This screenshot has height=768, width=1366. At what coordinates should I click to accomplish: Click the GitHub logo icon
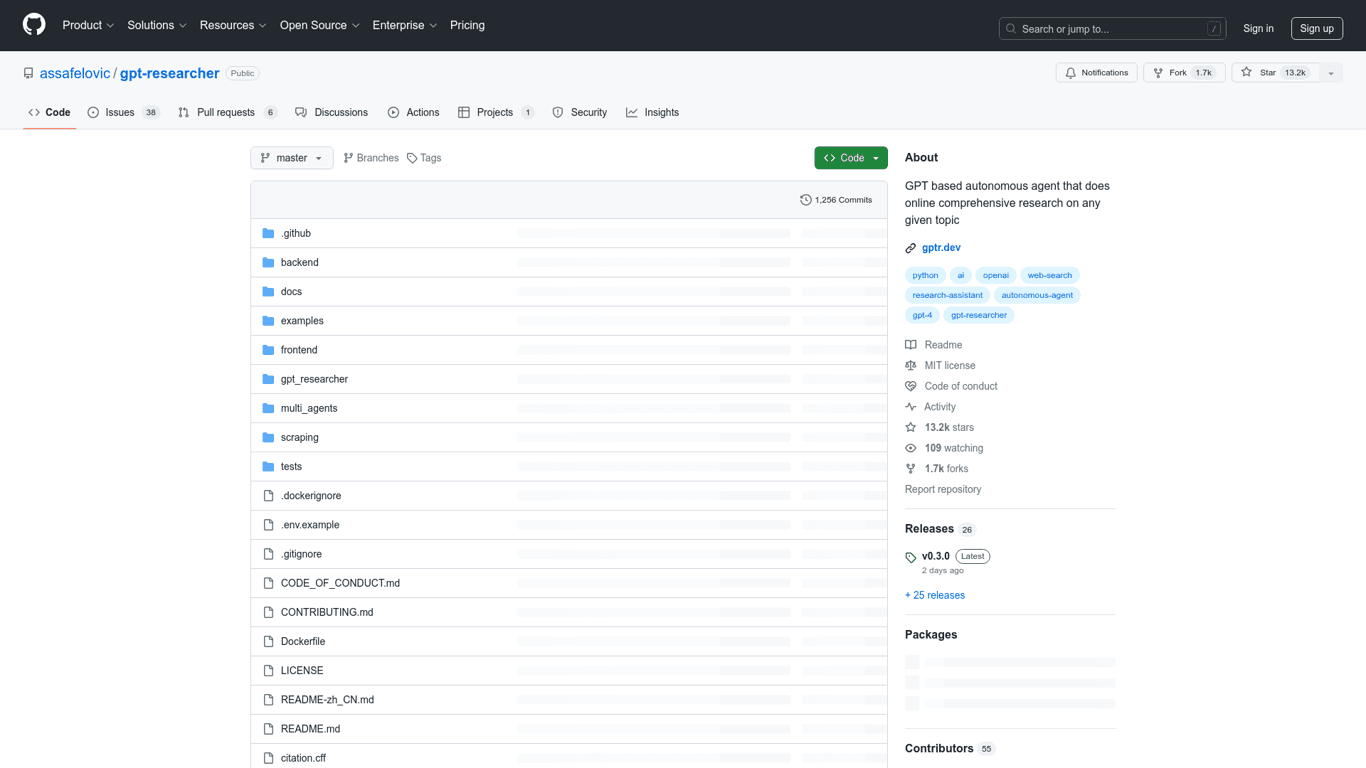34,25
